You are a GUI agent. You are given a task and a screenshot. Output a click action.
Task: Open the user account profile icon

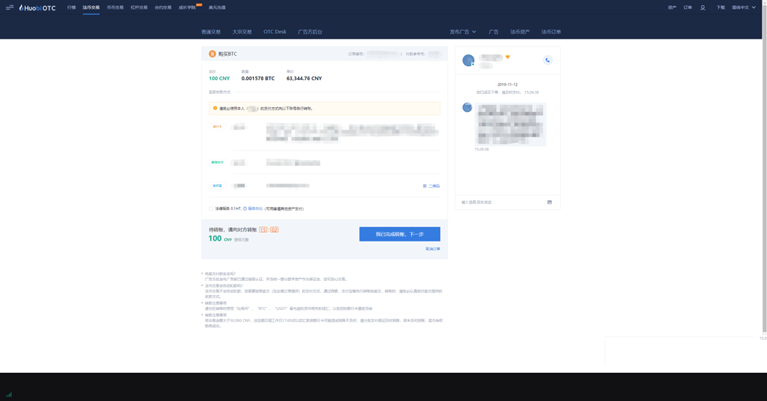click(702, 8)
